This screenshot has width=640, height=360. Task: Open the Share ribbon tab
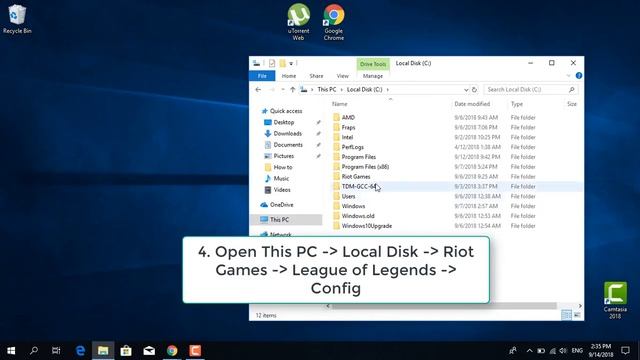point(316,76)
